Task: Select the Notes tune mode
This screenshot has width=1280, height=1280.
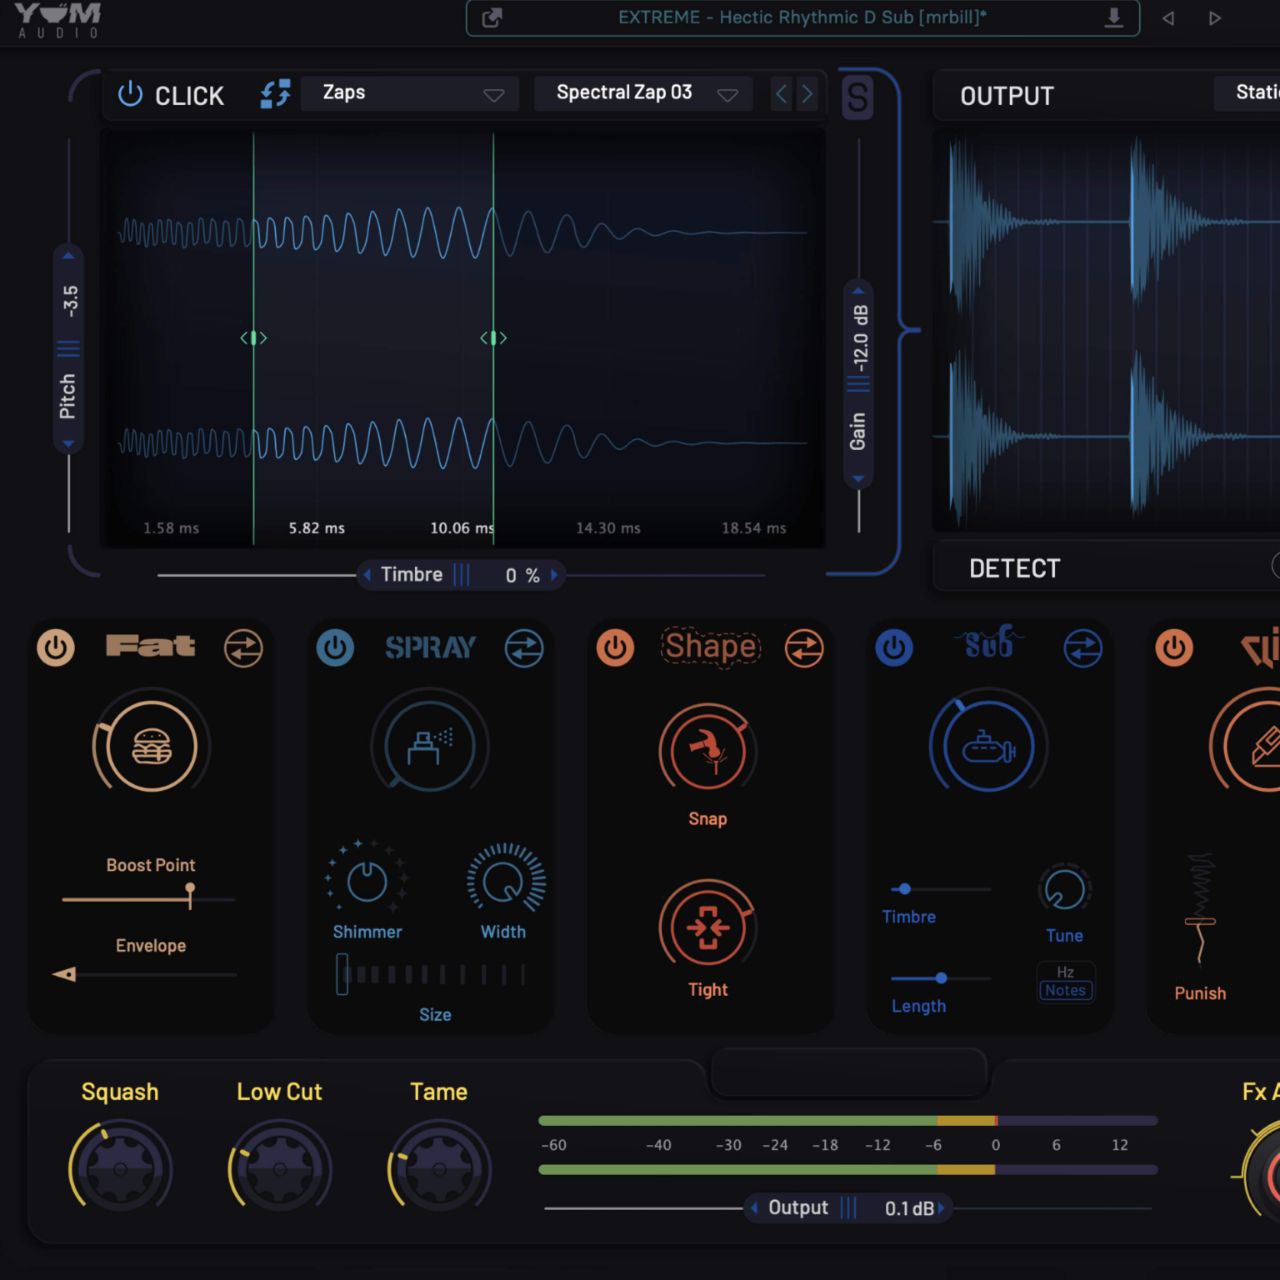Action: point(1065,990)
